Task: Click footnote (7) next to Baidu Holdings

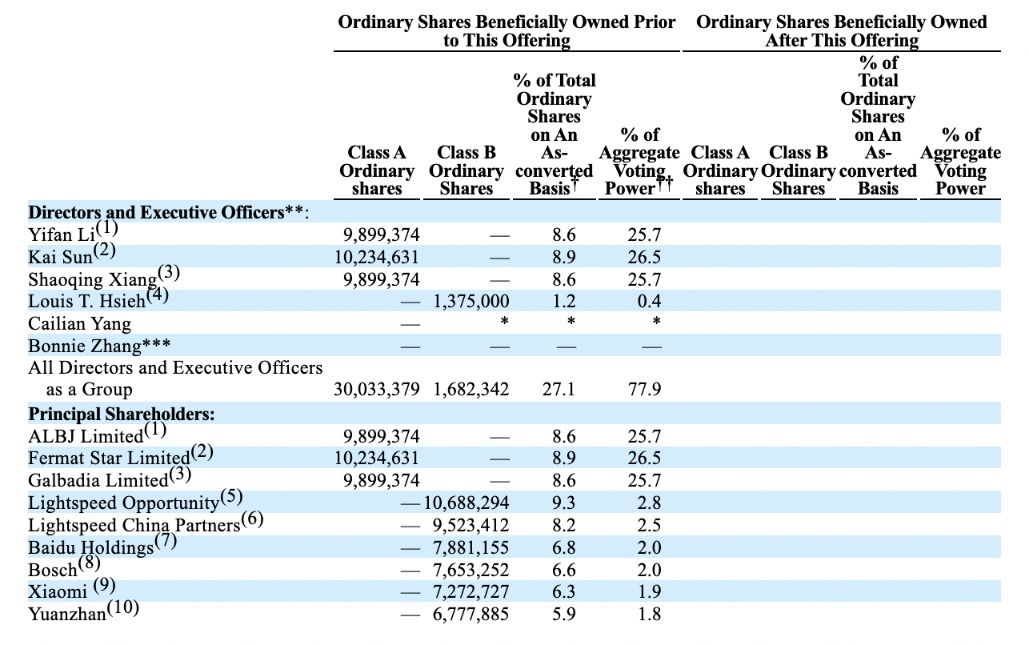Action: click(166, 542)
